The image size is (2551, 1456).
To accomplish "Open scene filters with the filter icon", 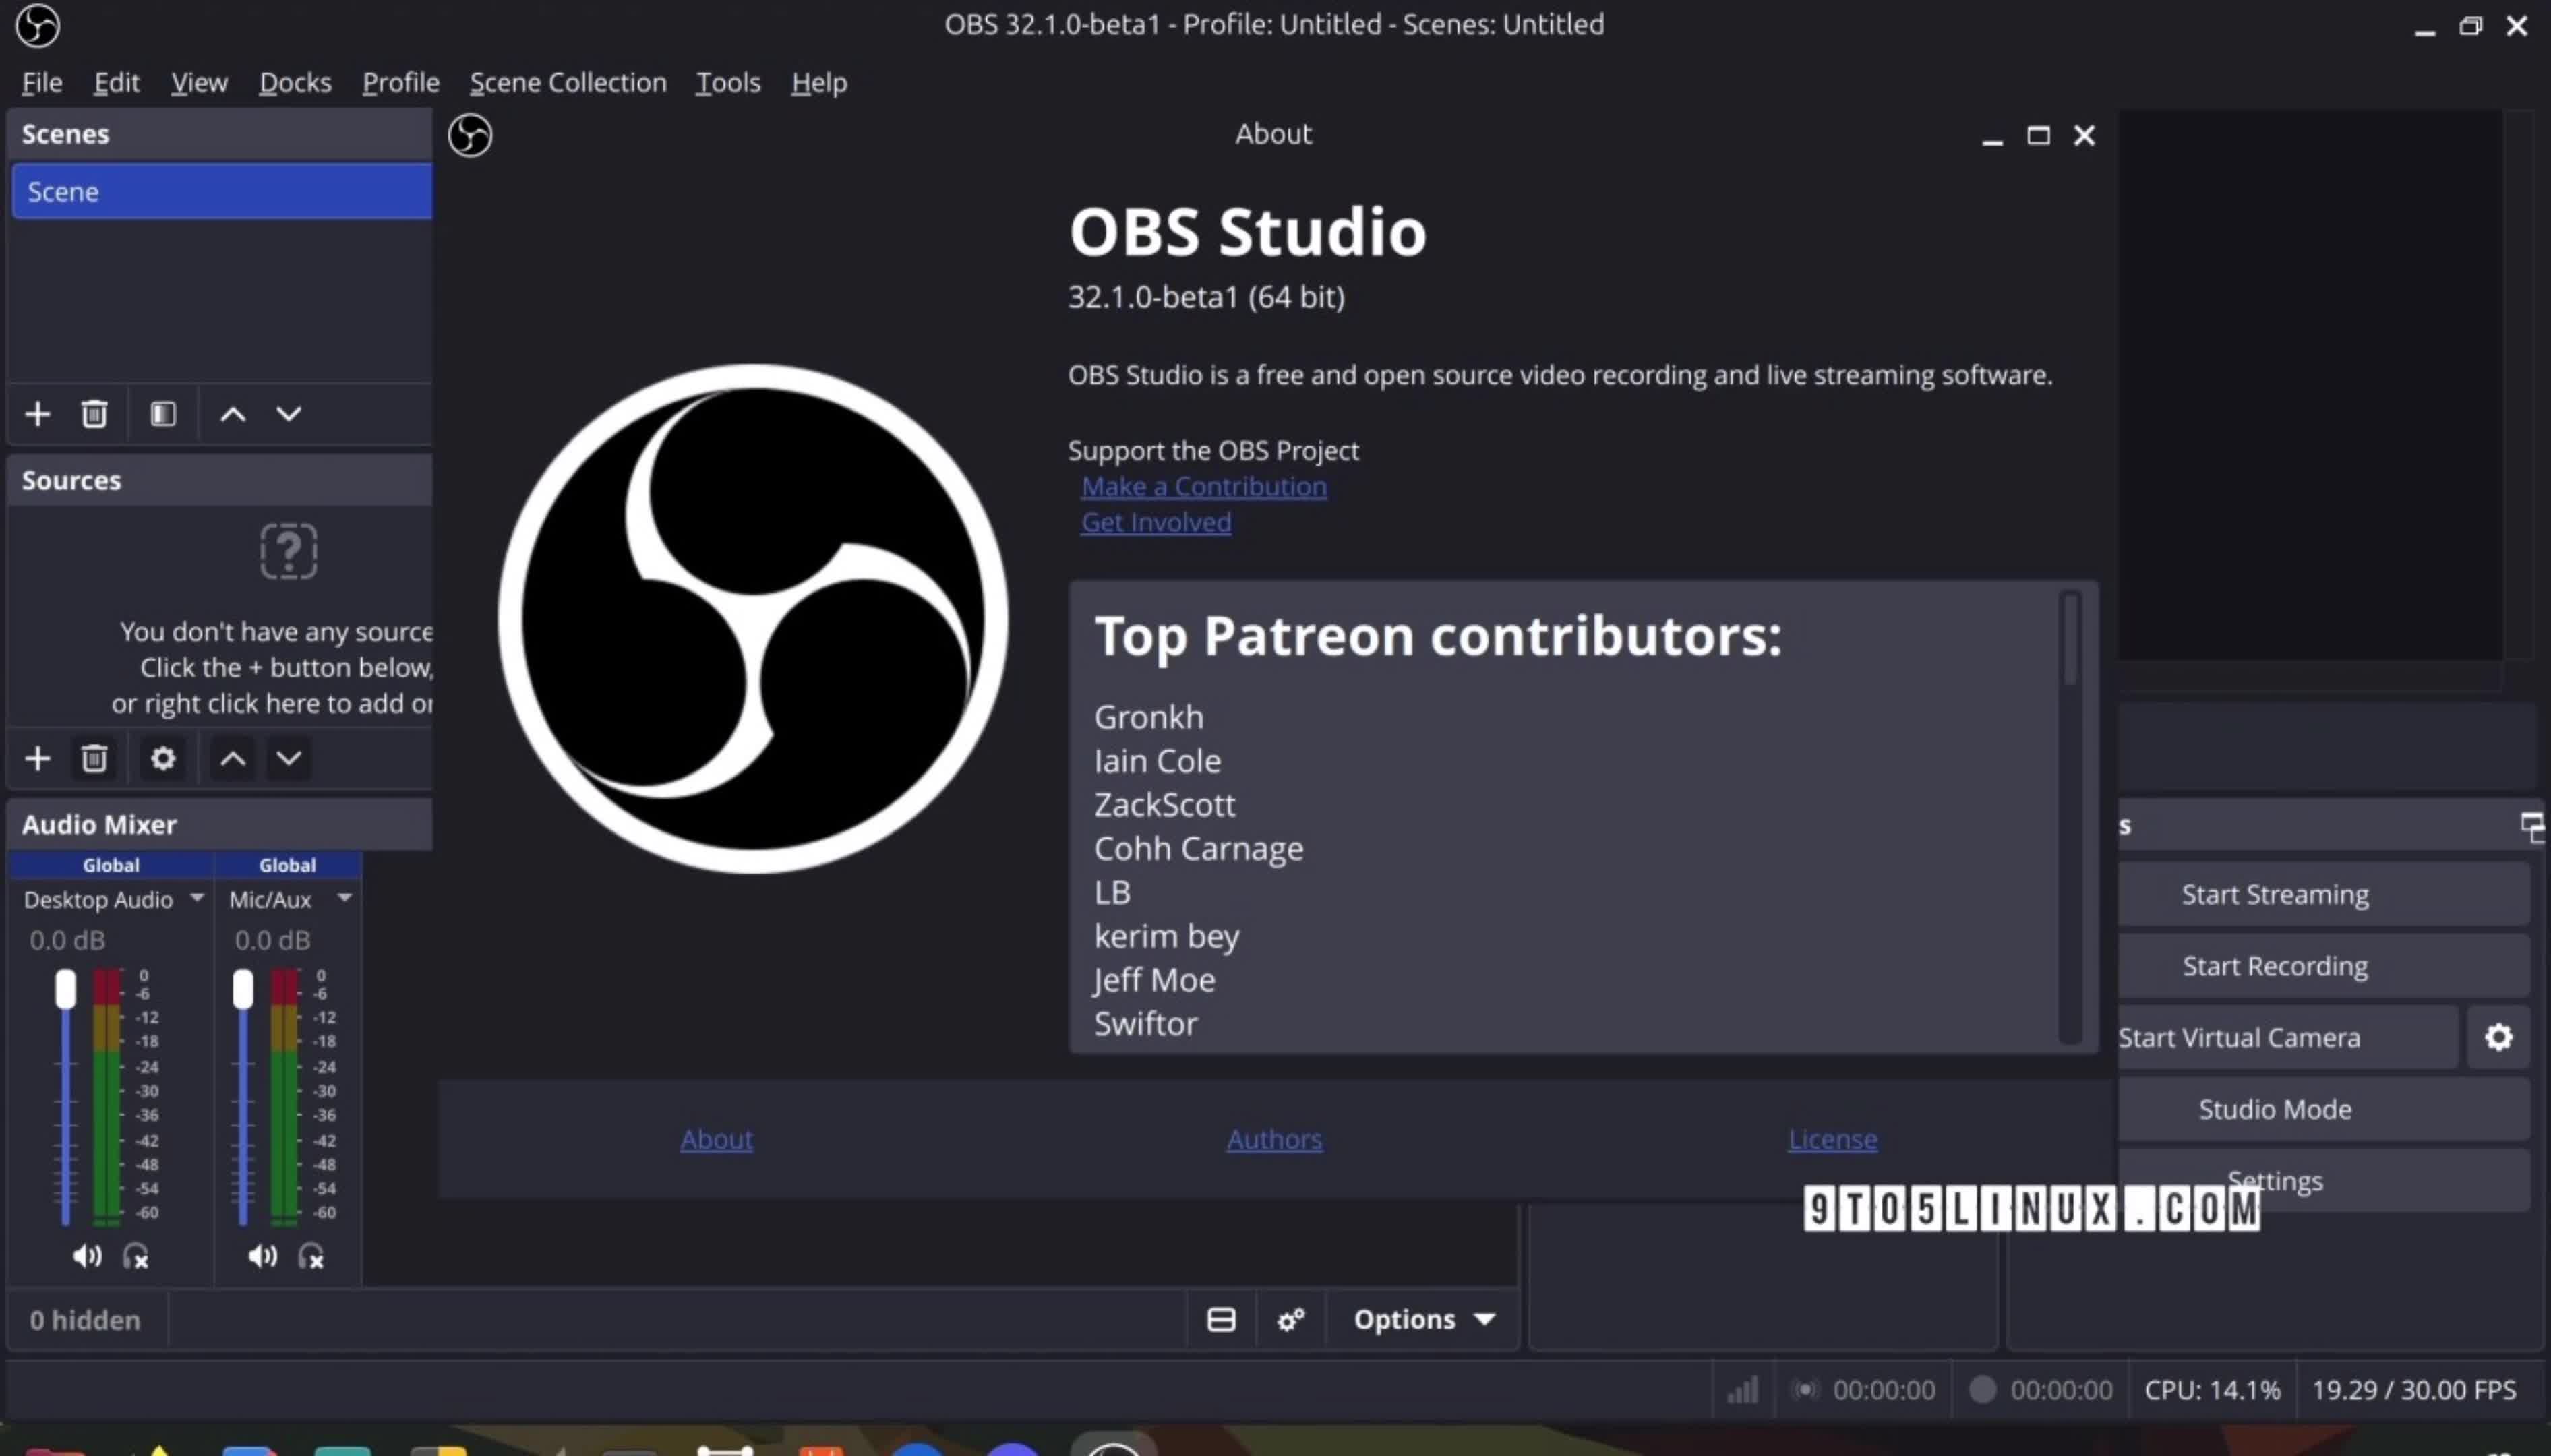I will click(x=162, y=413).
